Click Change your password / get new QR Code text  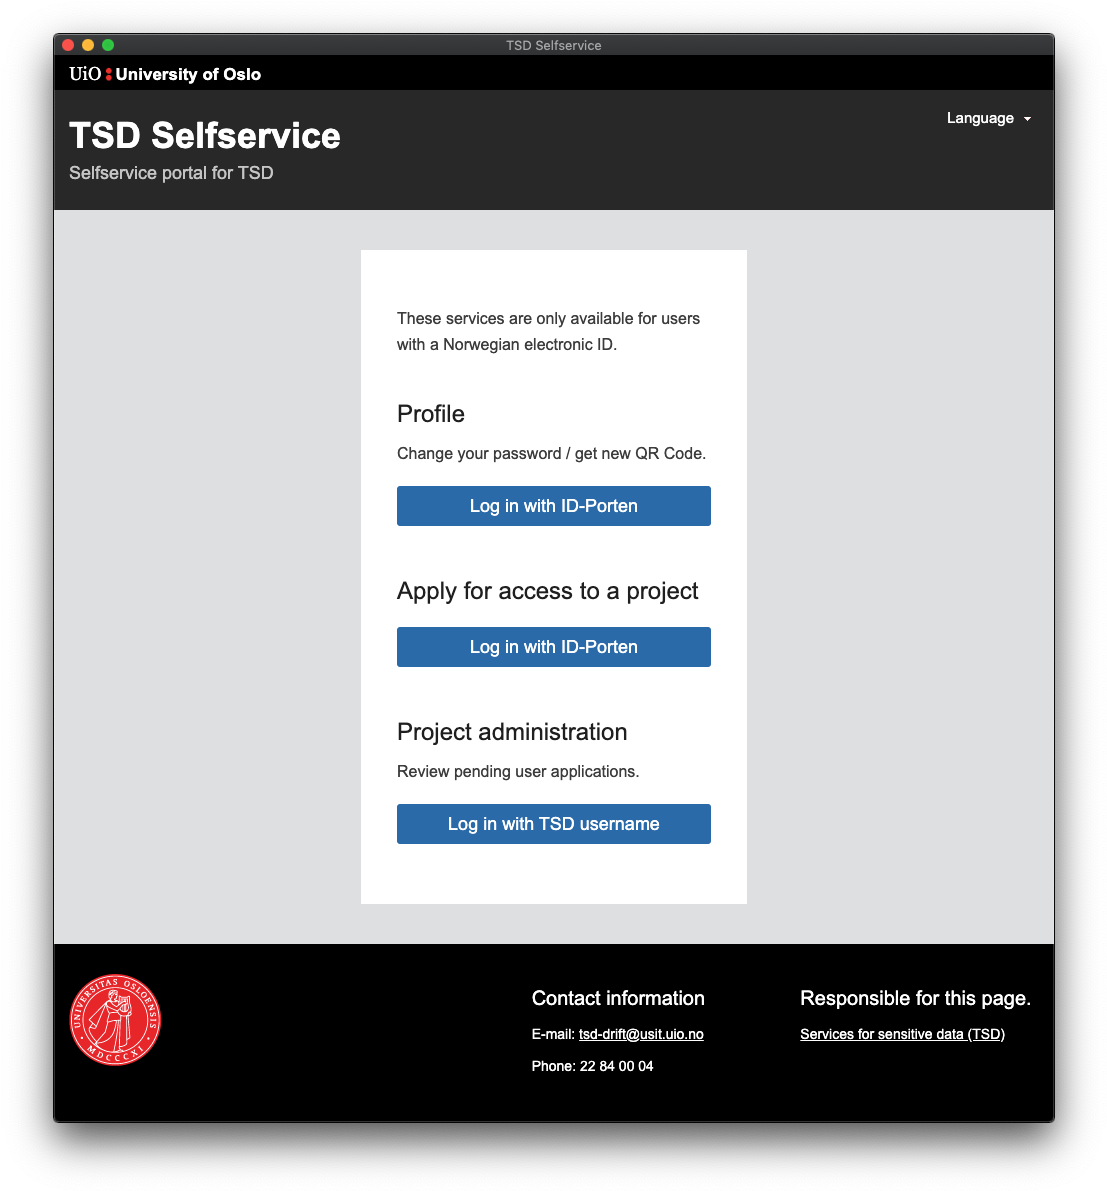coord(551,453)
